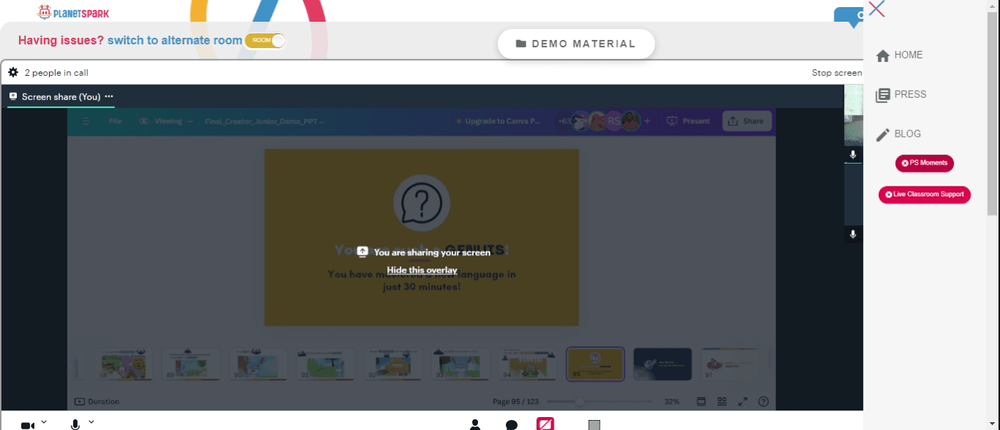The width and height of the screenshot is (1000, 430).
Task: Click the gray square icon in bottom bar
Action: (x=594, y=425)
